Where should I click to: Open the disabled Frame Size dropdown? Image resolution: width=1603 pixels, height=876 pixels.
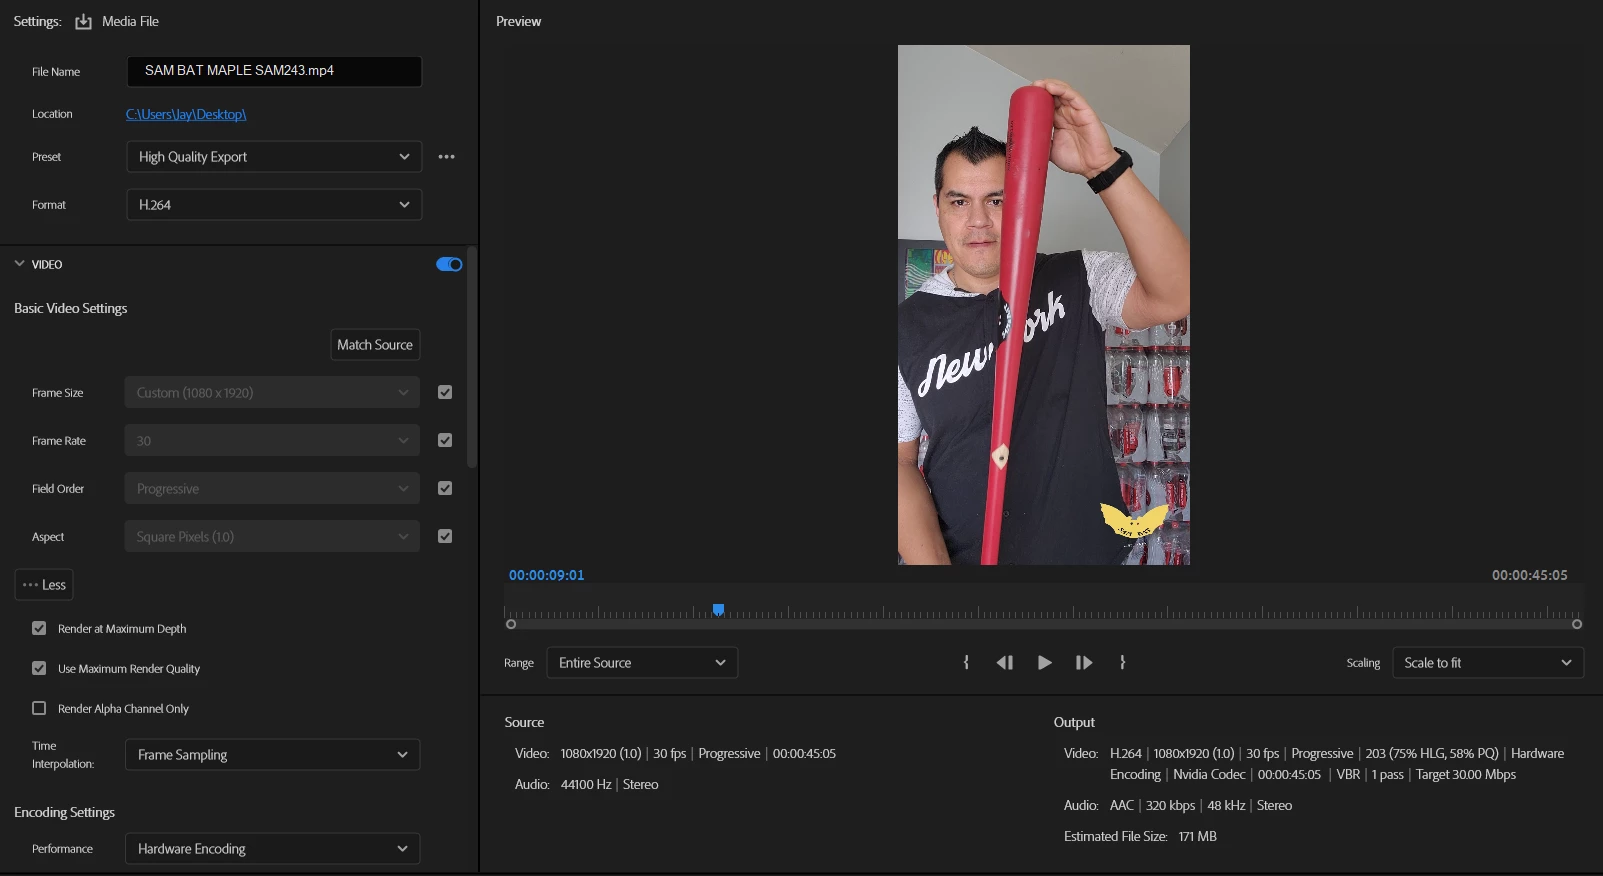[x=272, y=393]
